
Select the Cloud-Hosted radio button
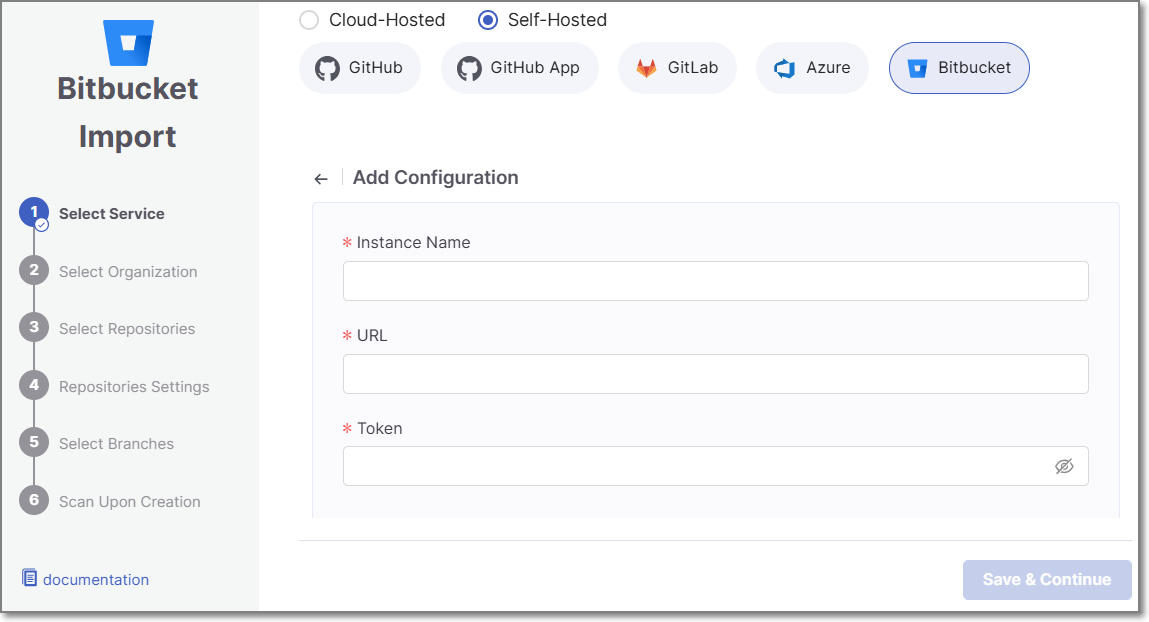pyautogui.click(x=310, y=20)
